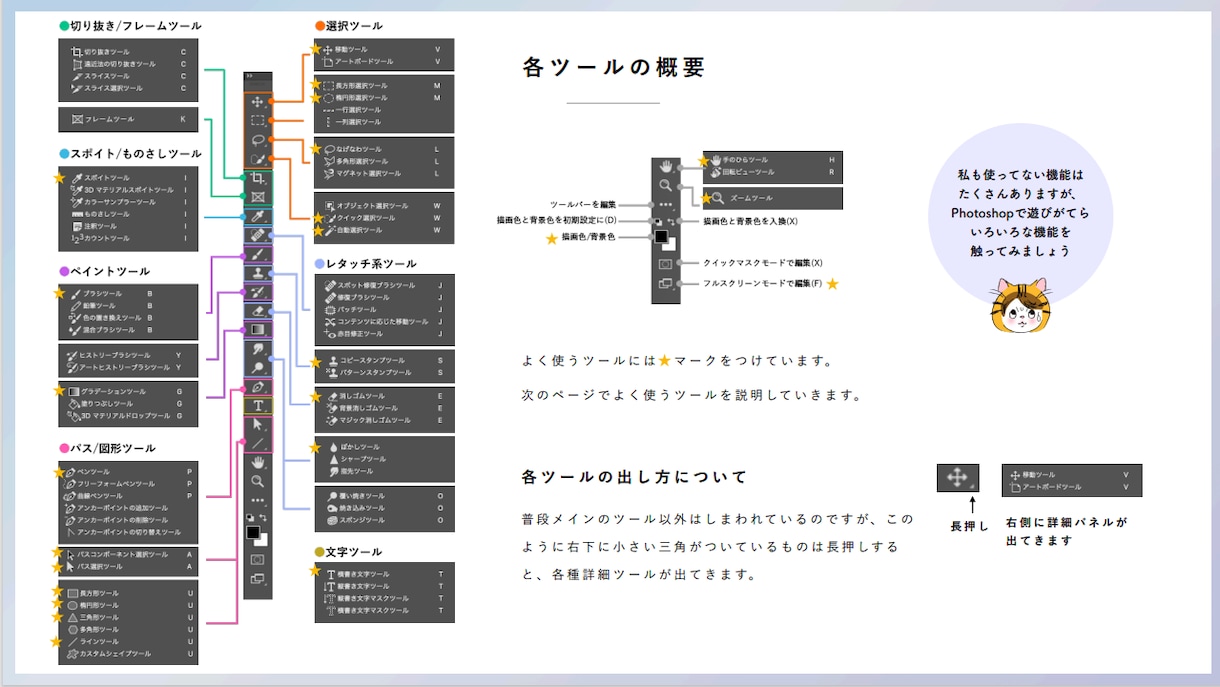Viewport: 1220px width, 687px height.
Task: Click black foreground swatch beside 描画色/背景色 label
Action: click(660, 237)
